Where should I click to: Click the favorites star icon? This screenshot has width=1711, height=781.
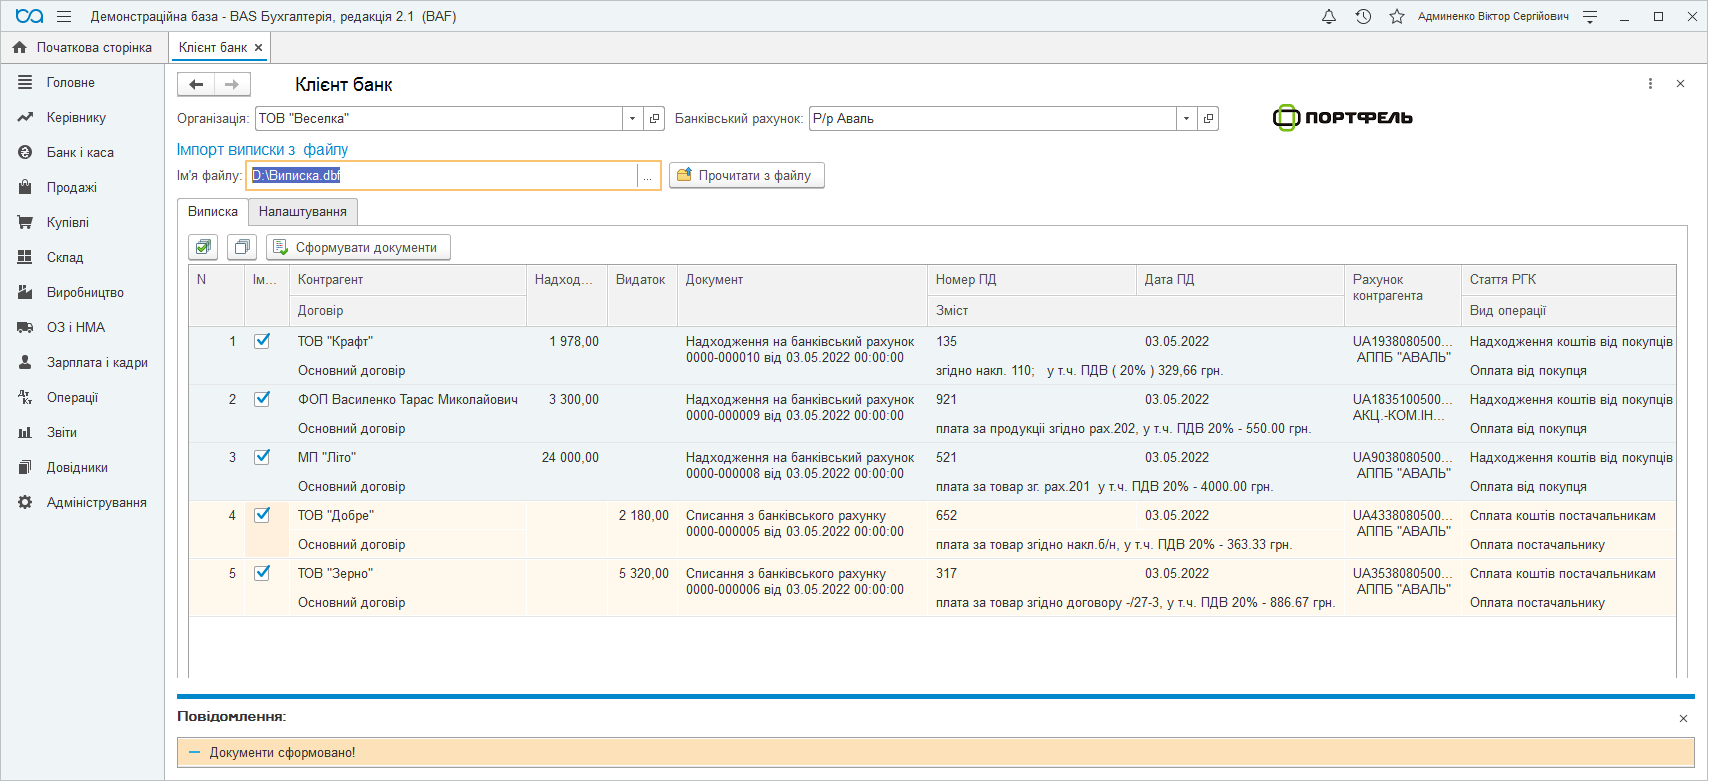(1396, 17)
